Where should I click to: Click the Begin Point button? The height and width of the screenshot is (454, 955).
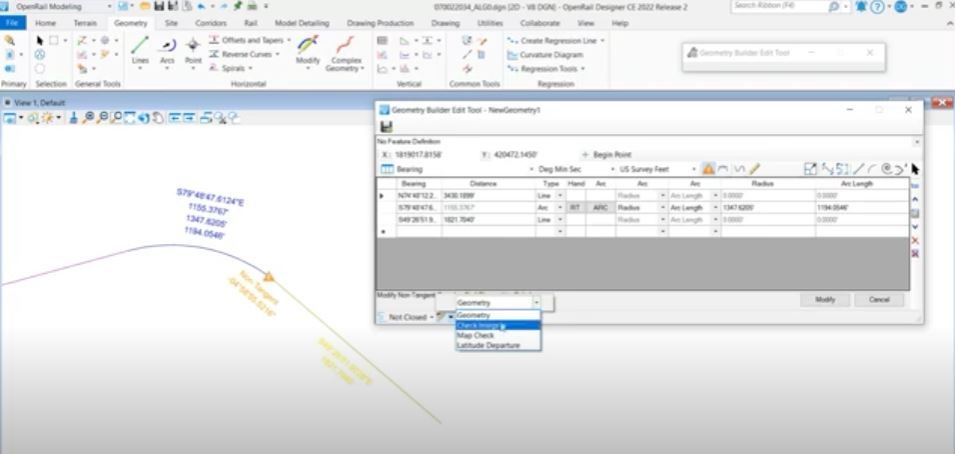point(607,155)
